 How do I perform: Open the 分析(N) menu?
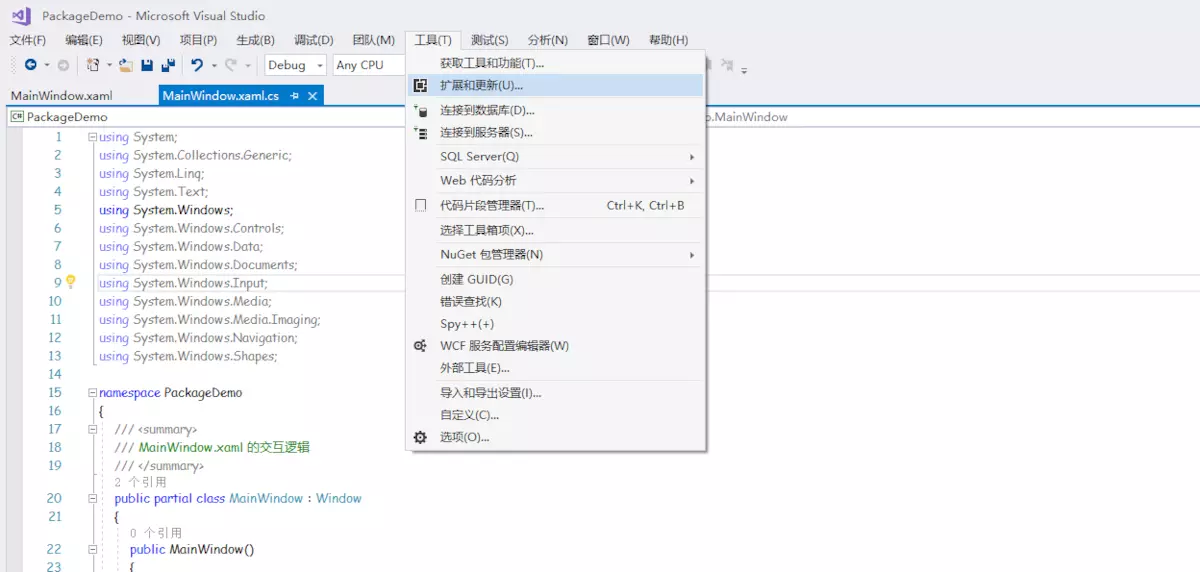point(548,40)
